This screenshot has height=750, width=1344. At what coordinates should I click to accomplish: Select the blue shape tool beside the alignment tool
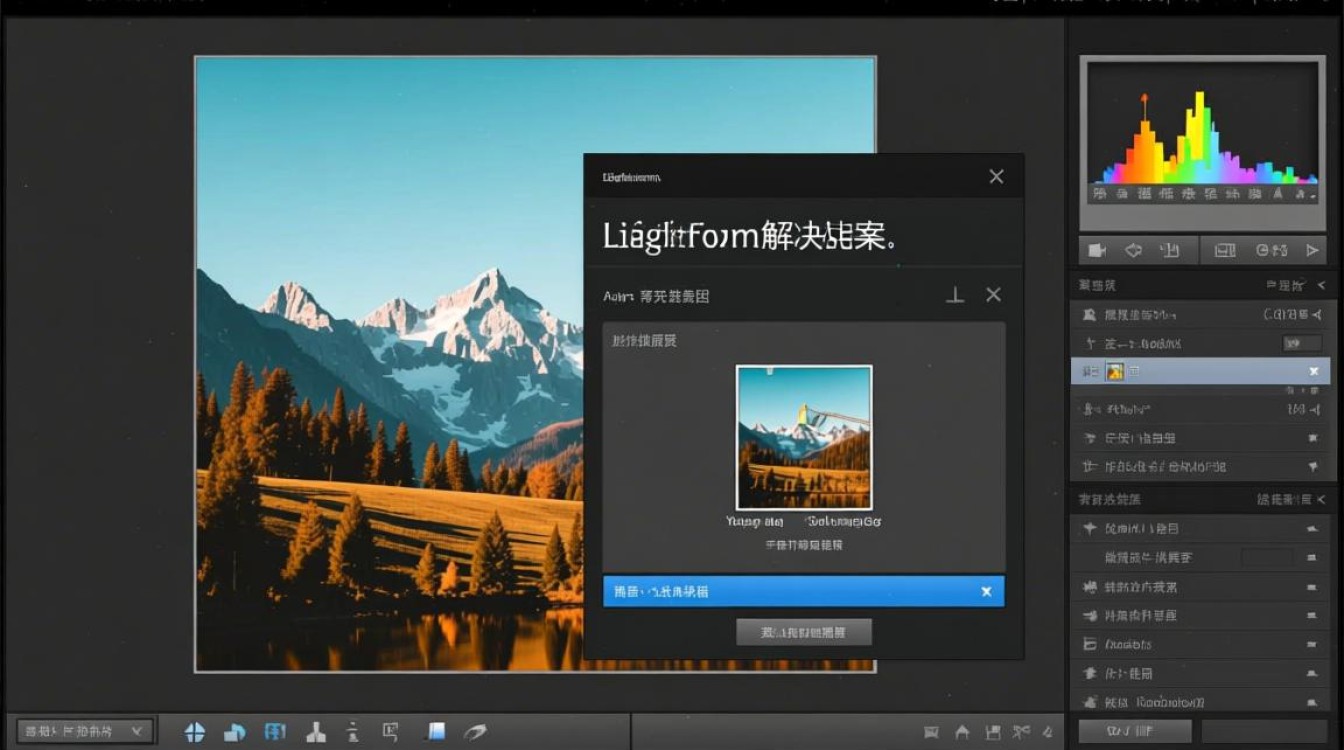click(235, 730)
